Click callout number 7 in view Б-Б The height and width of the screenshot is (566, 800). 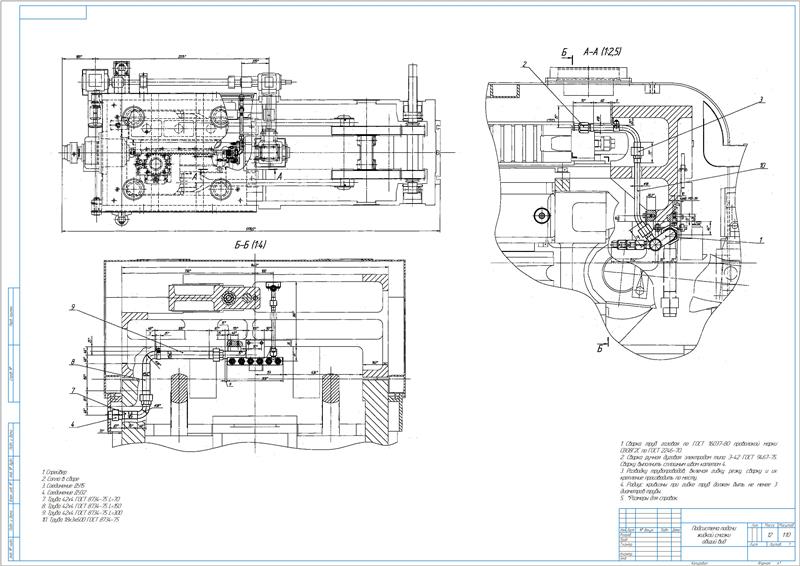(x=73, y=391)
